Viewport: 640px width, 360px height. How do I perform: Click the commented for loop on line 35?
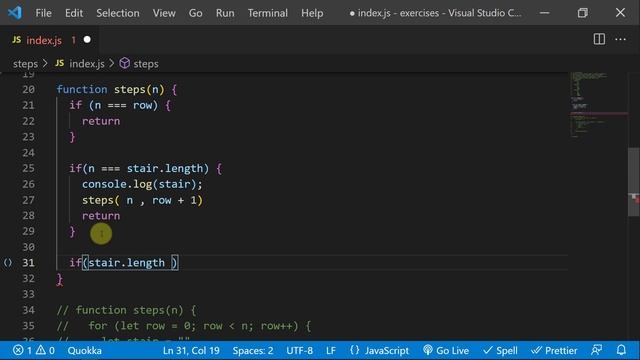coord(184,326)
